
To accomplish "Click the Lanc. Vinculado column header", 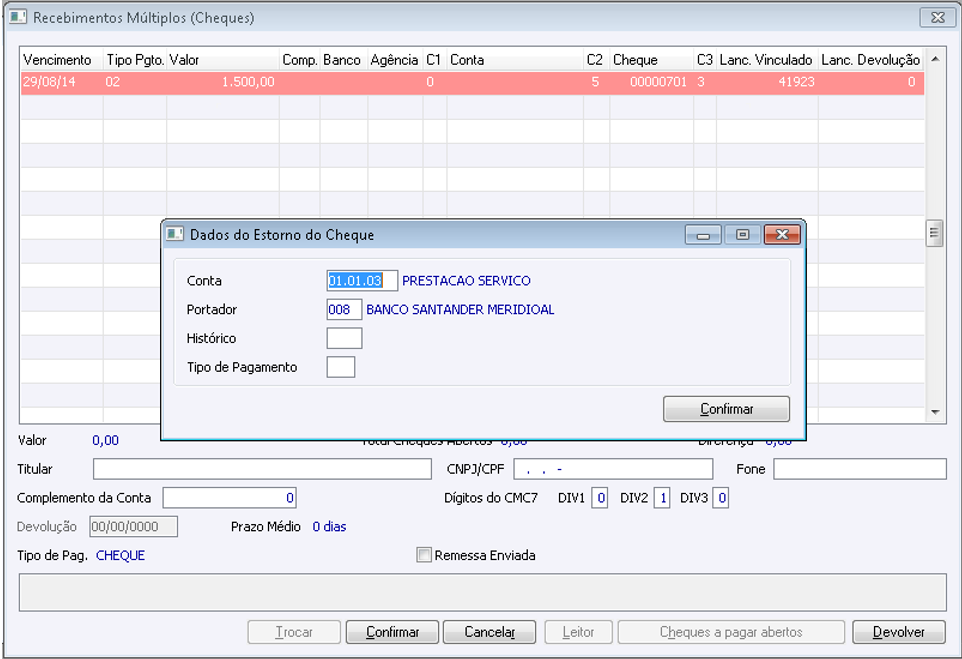I will (x=766, y=60).
